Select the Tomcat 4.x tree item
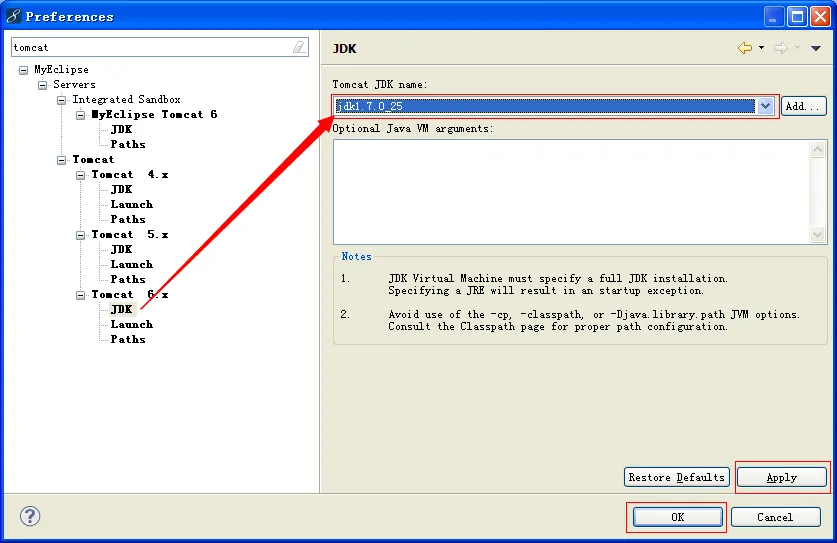 (x=130, y=174)
